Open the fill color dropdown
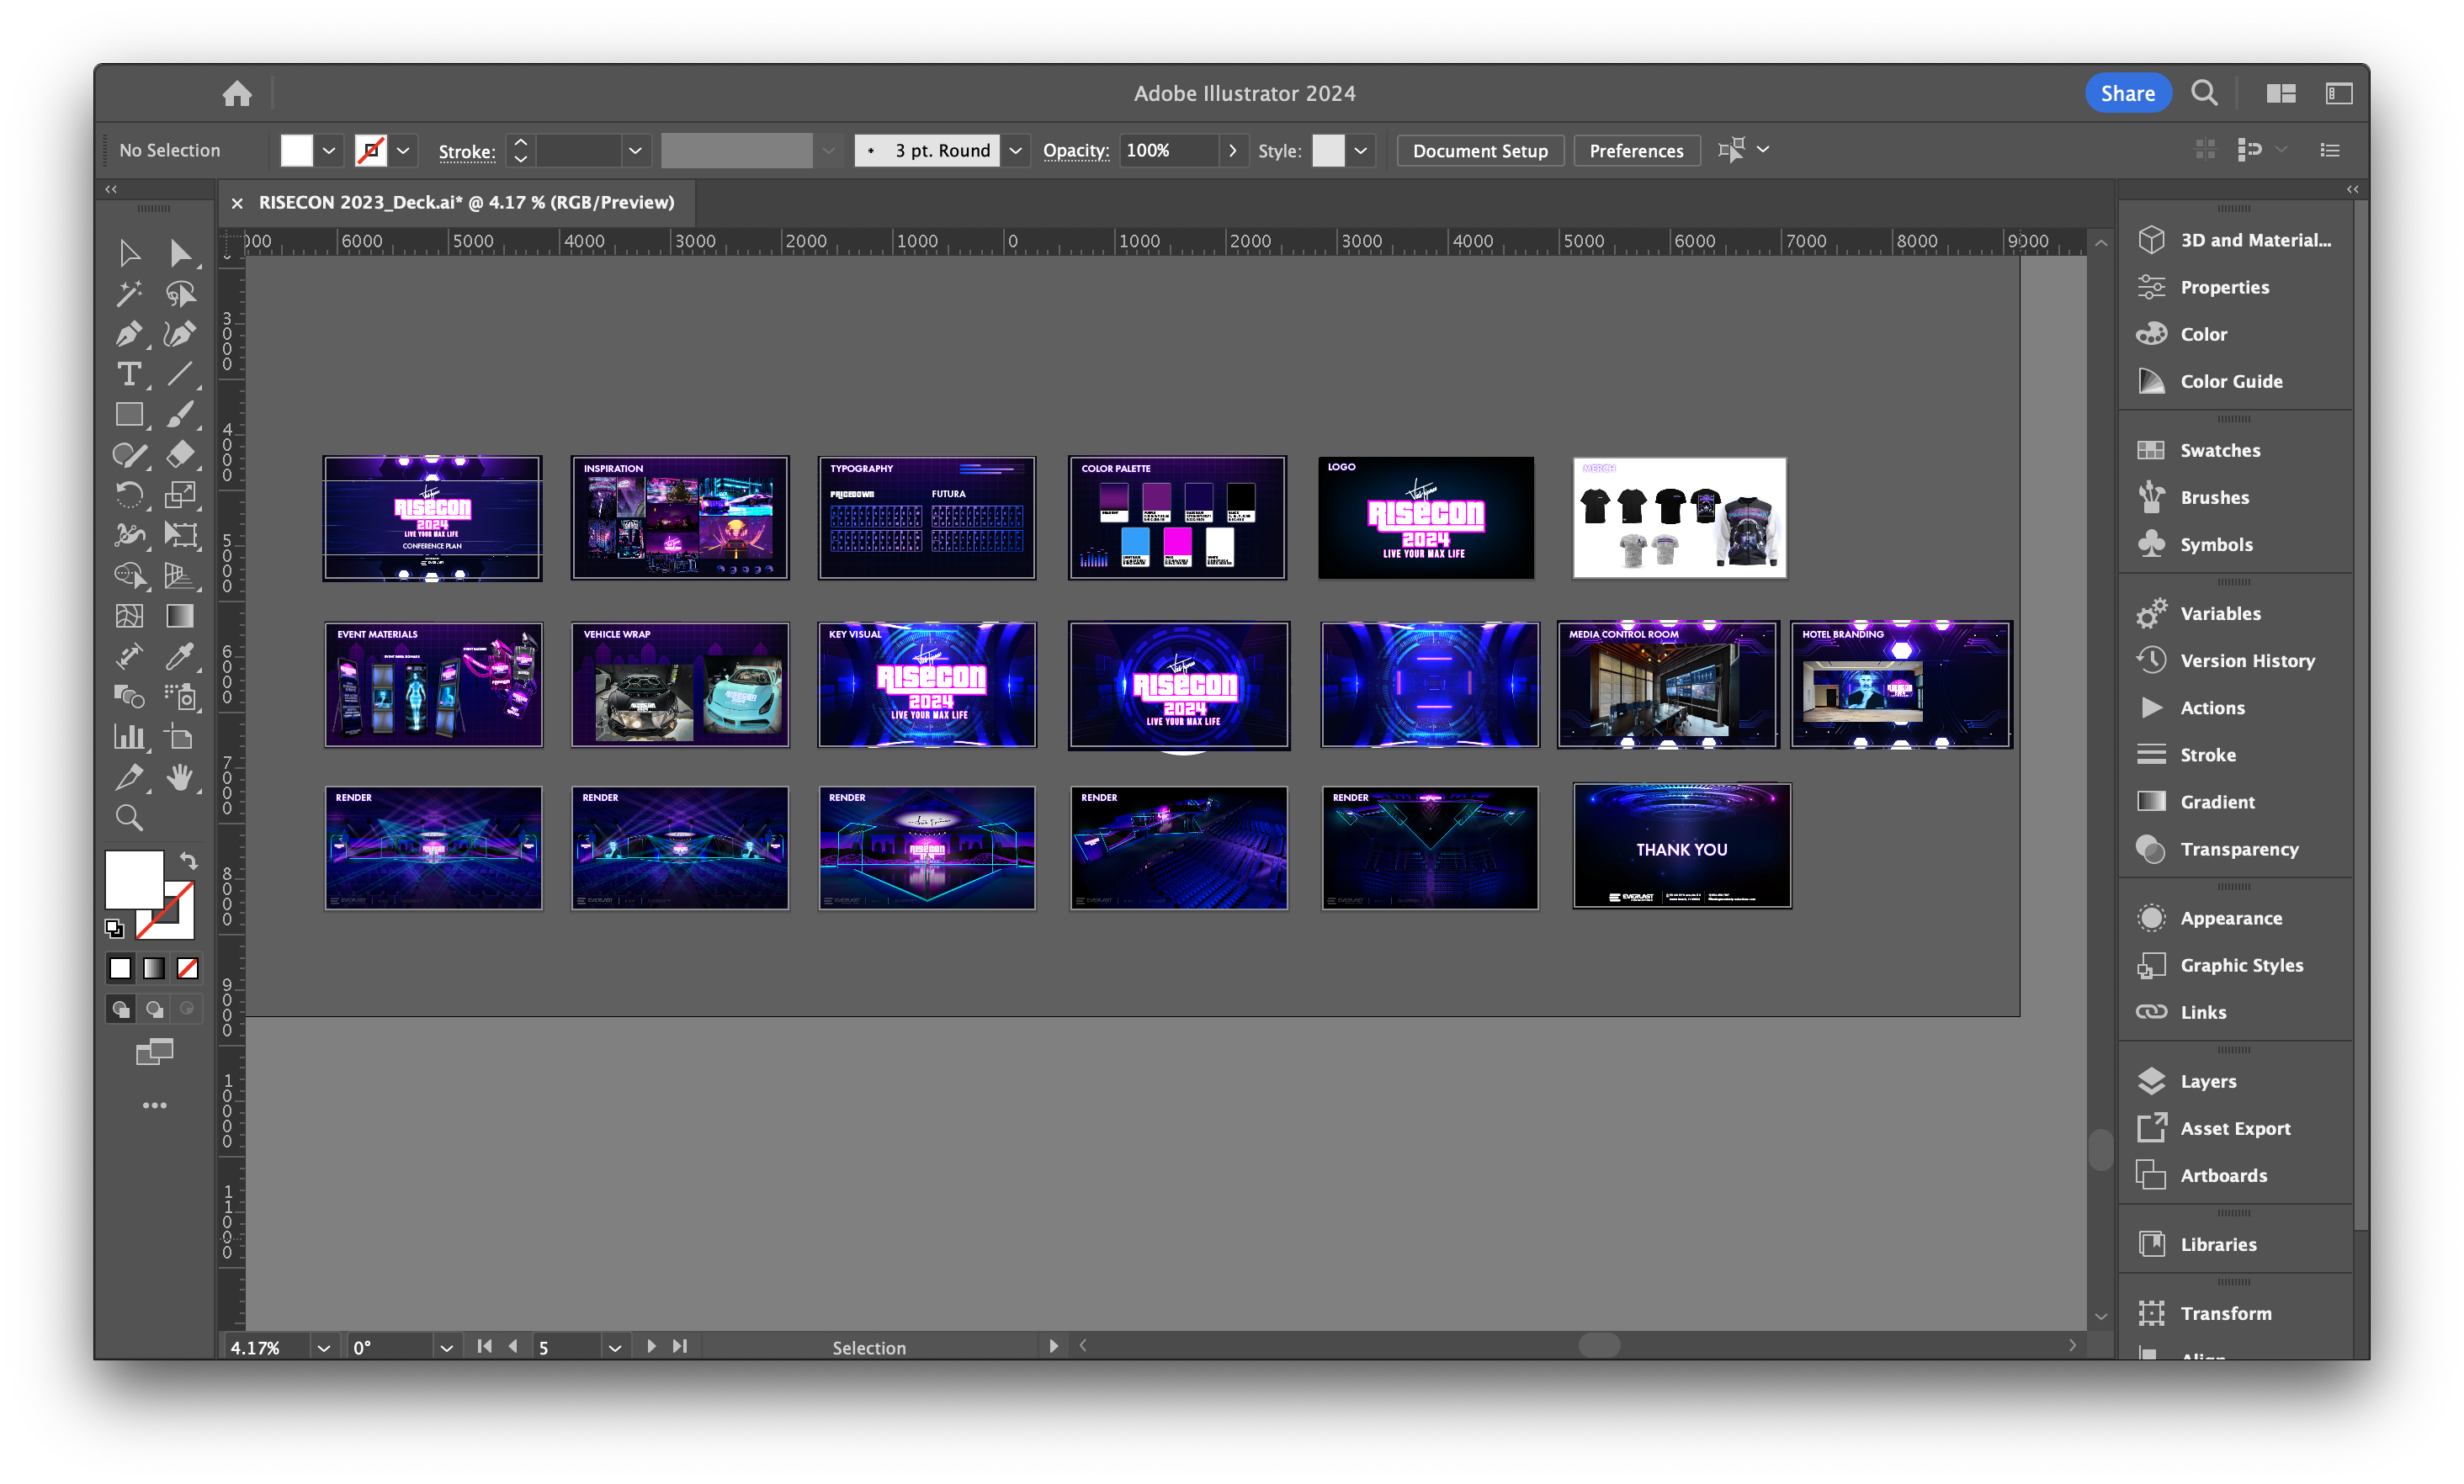 pyautogui.click(x=328, y=151)
